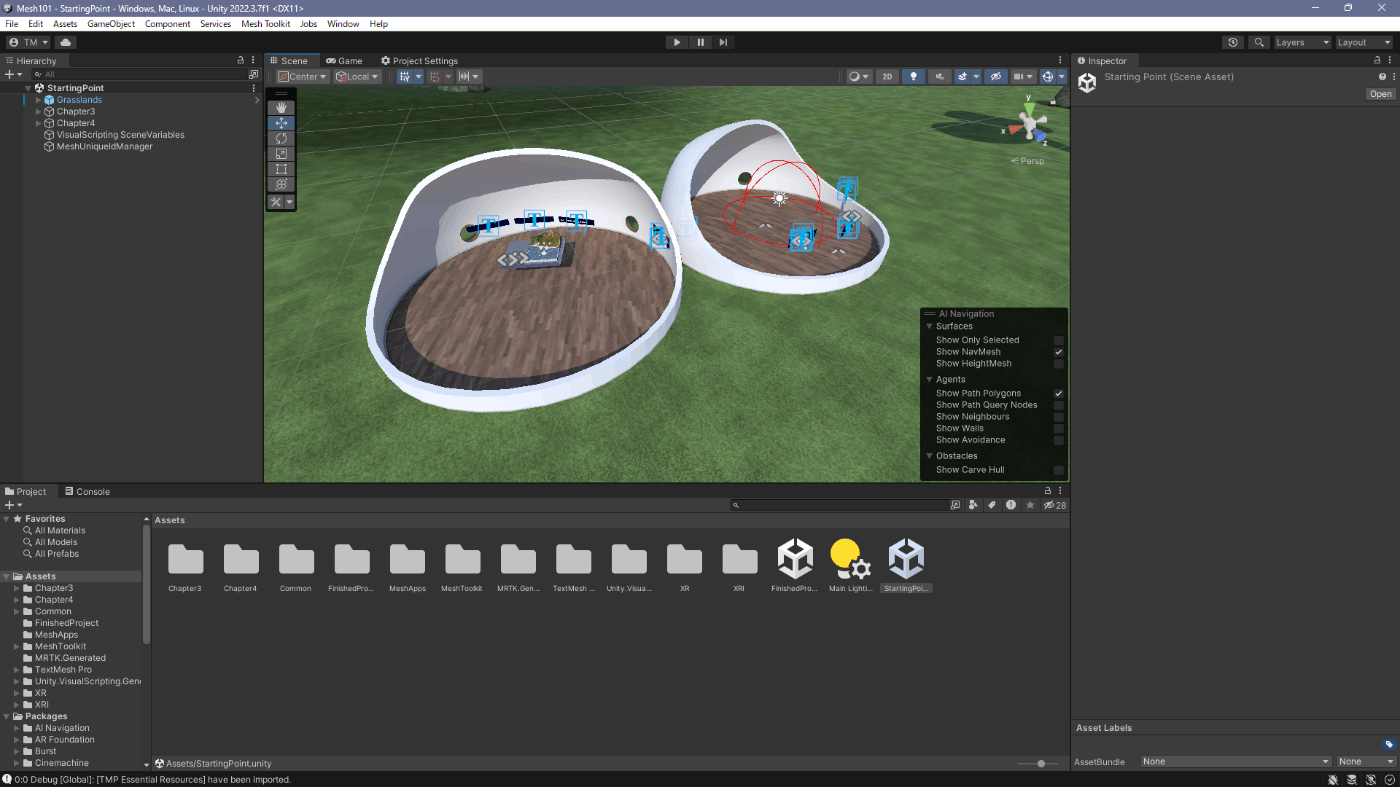Adjust the asset icon size slider
Image resolution: width=1400 pixels, height=787 pixels.
point(1039,764)
